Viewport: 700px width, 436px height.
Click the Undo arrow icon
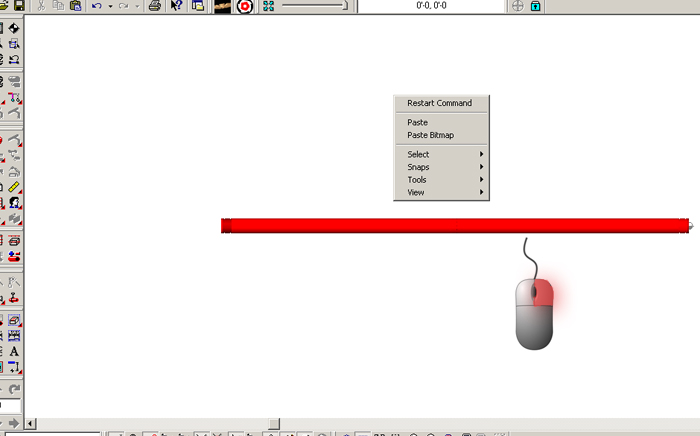(x=96, y=6)
